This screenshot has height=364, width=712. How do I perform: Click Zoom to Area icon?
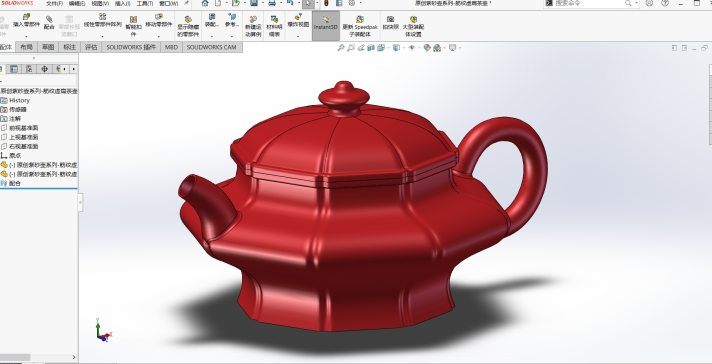click(351, 47)
